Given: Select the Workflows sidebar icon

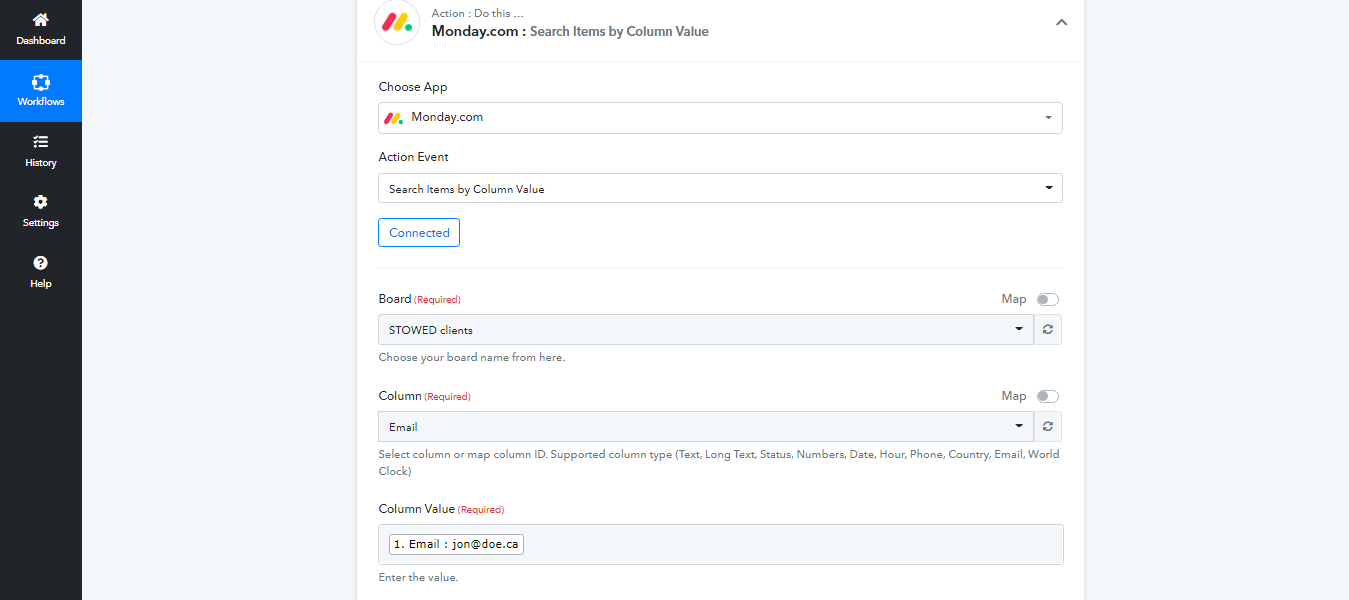Looking at the screenshot, I should coord(40,82).
